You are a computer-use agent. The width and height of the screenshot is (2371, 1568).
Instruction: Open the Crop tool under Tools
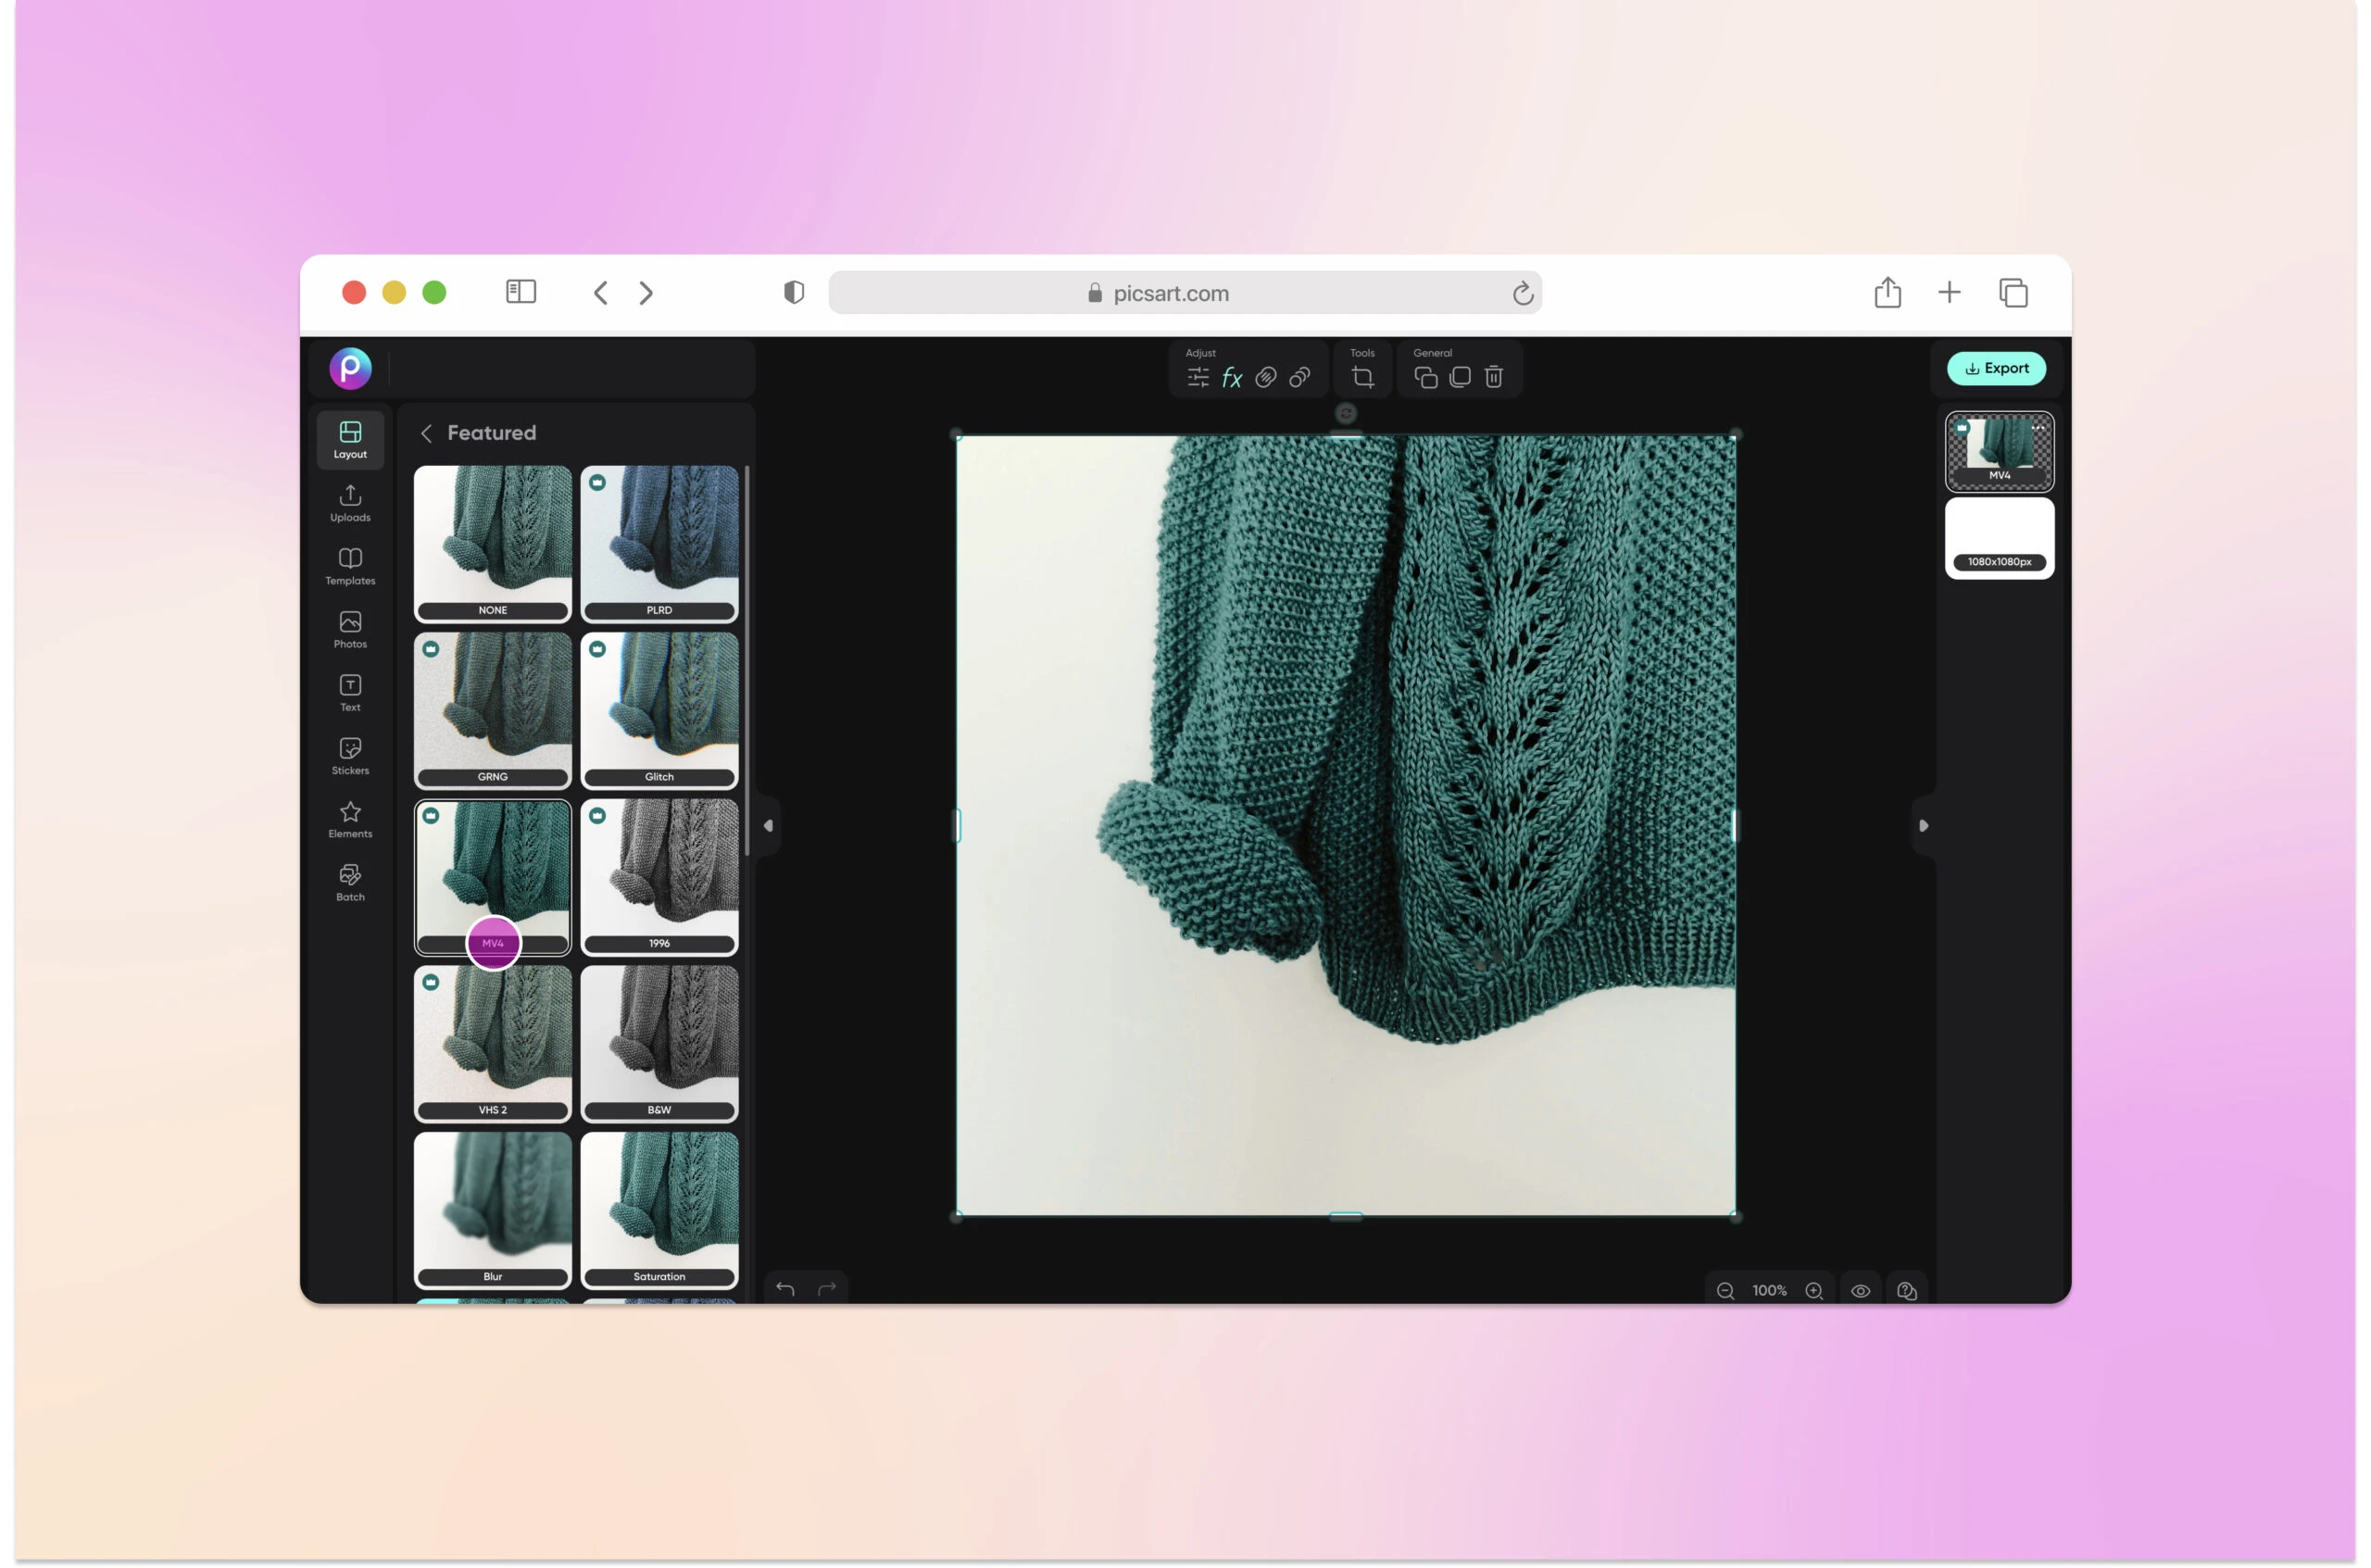[1362, 376]
